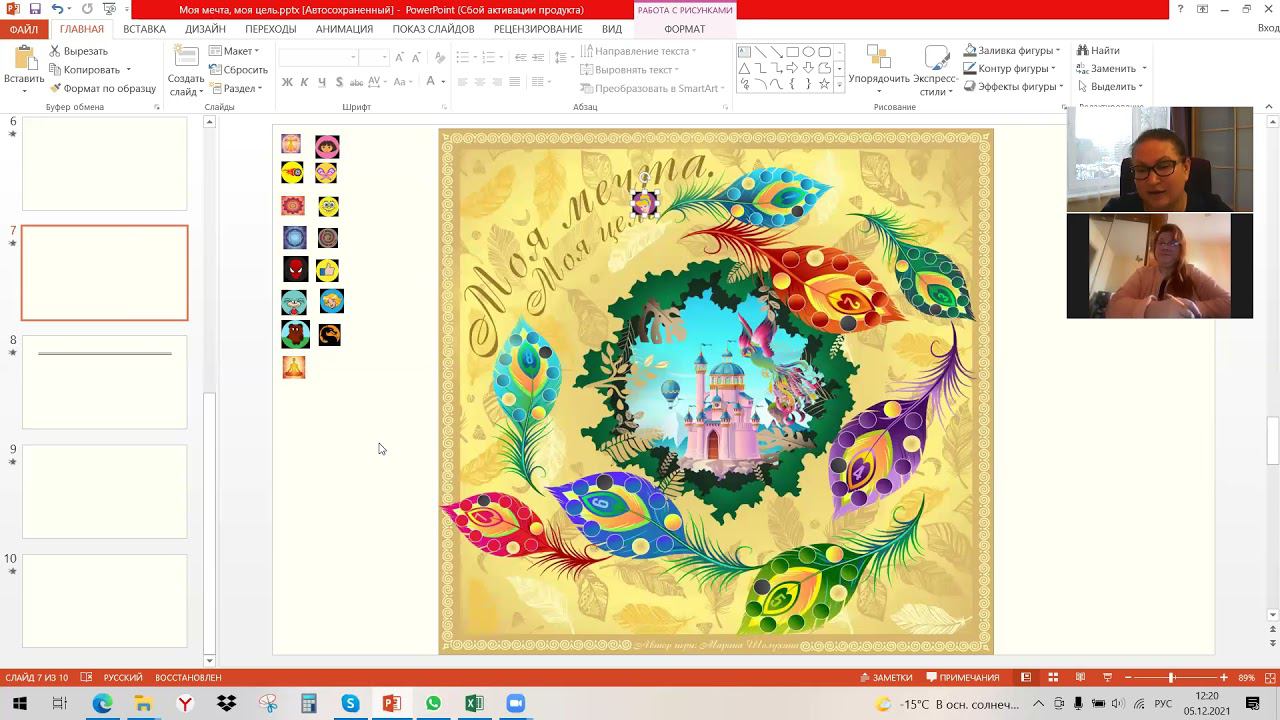
Task: Open the ФАЙЛ menu
Action: [24, 29]
